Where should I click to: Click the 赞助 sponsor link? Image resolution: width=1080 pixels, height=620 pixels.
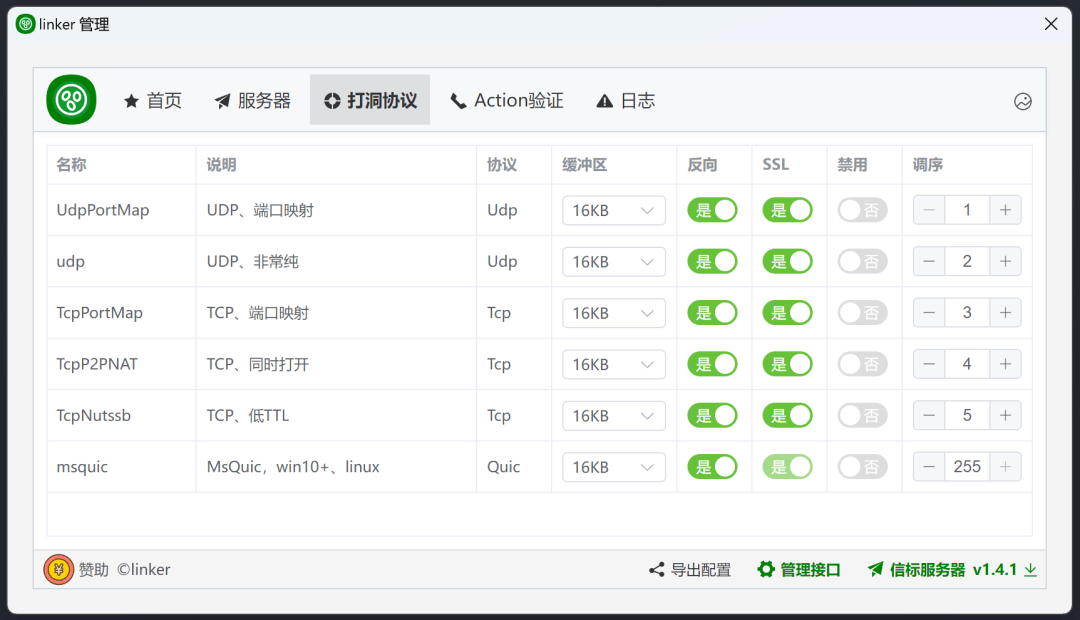(94, 570)
